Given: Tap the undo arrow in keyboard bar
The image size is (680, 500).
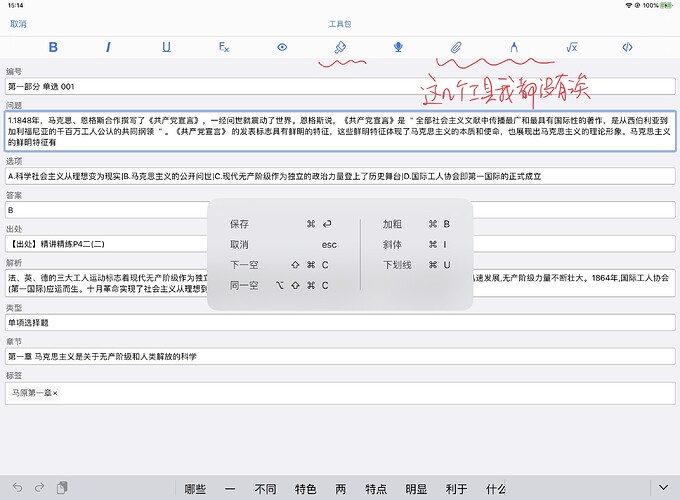Looking at the screenshot, I should (x=17, y=487).
